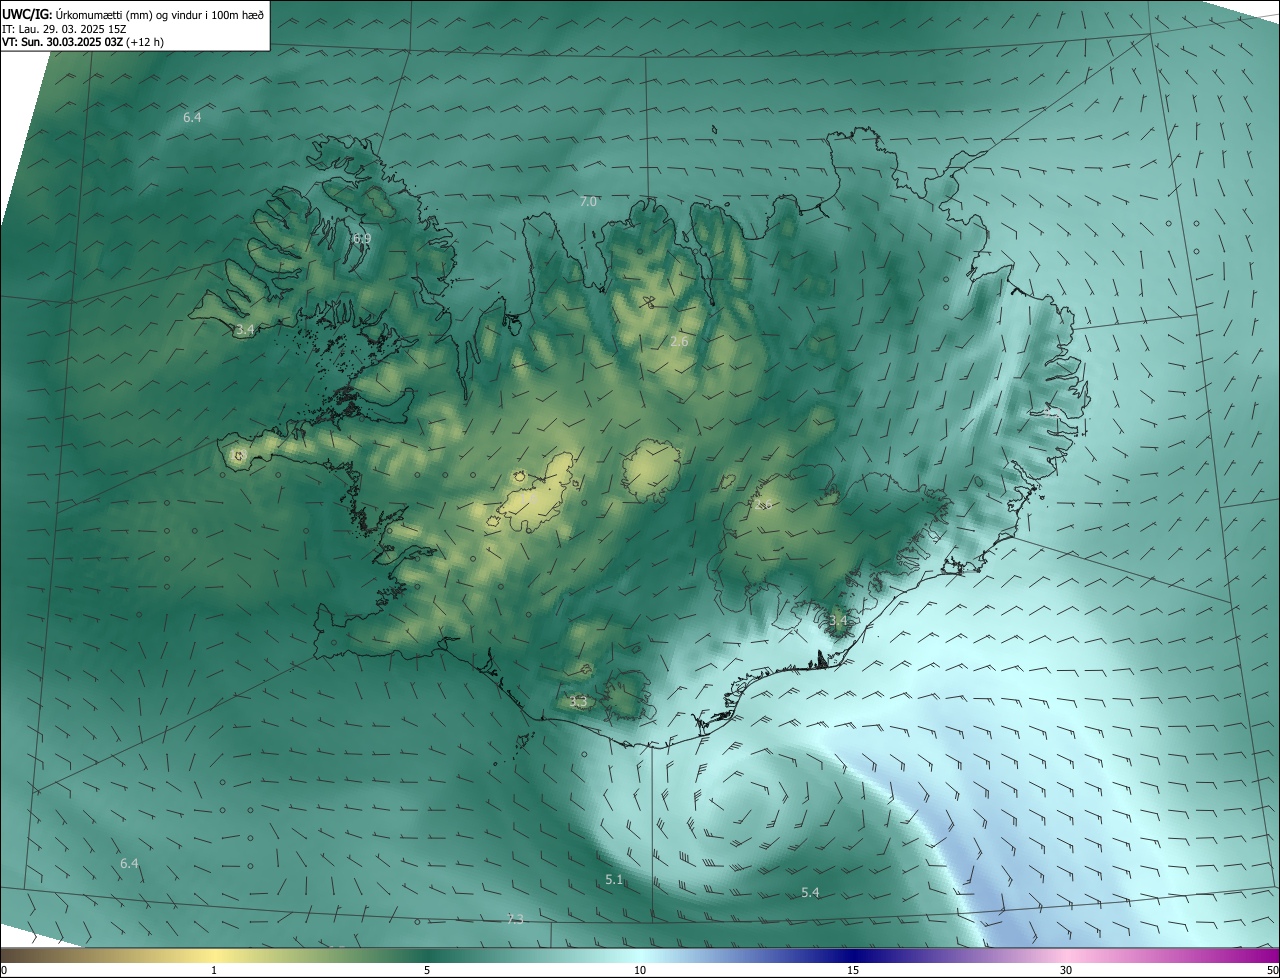Click the color scale tick label 1

pyautogui.click(x=214, y=970)
